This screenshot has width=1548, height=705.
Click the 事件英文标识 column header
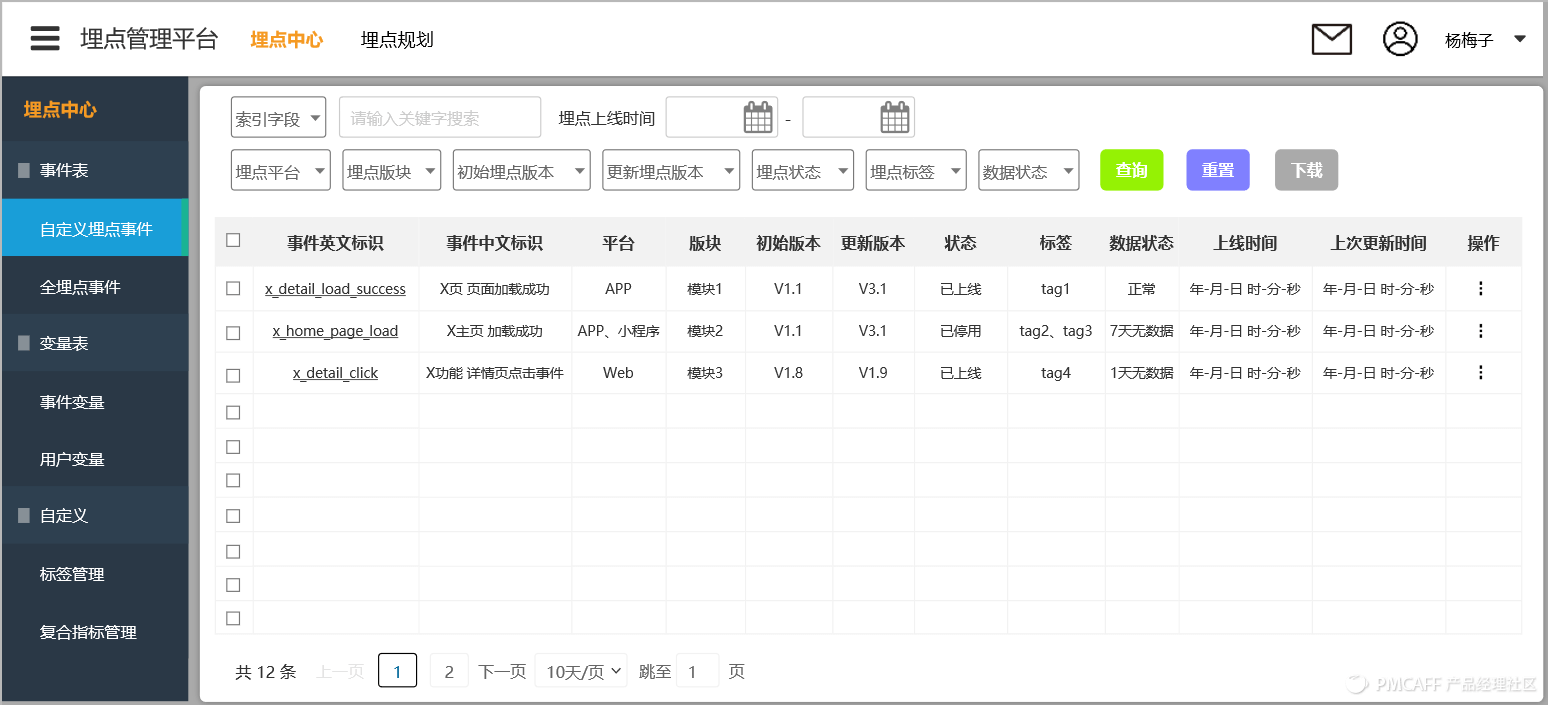tap(335, 243)
